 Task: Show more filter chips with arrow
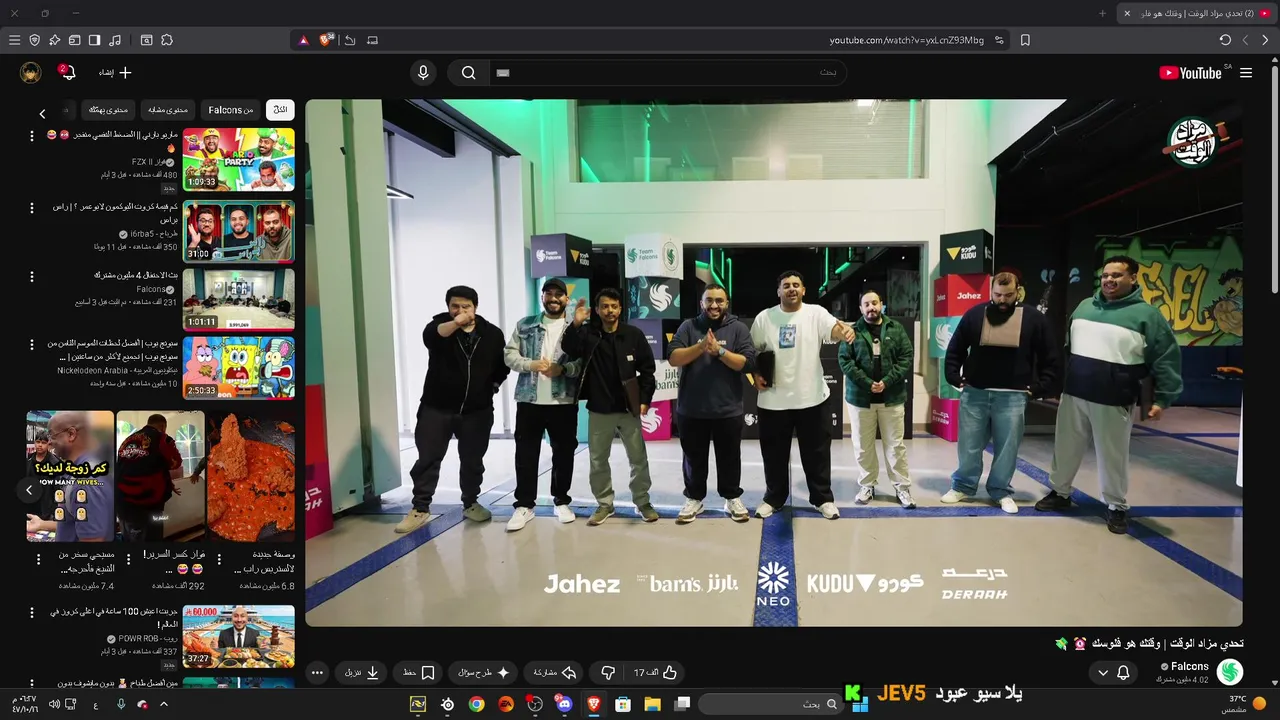[x=42, y=113]
